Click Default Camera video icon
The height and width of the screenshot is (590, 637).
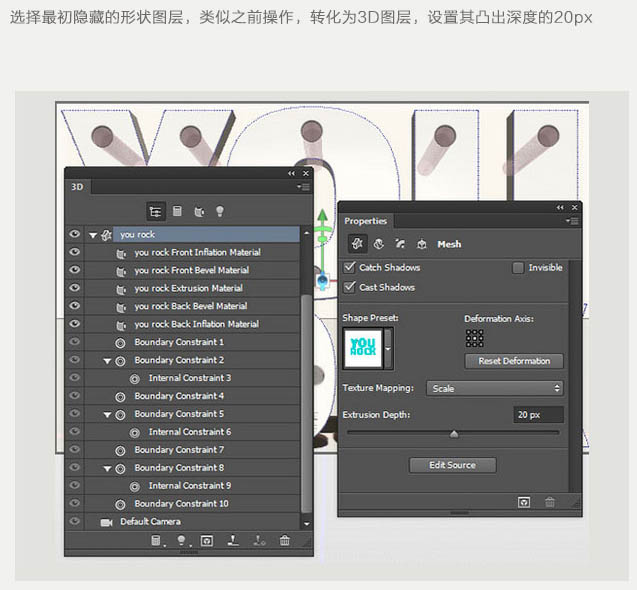pos(106,522)
